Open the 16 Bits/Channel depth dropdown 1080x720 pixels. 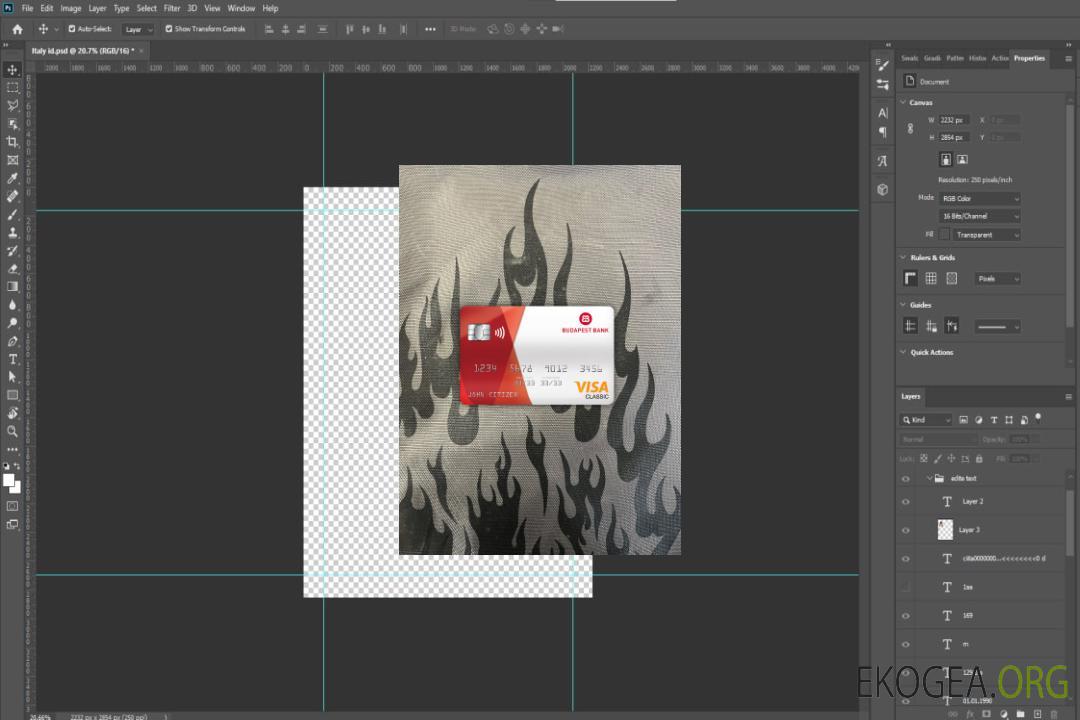pos(980,216)
